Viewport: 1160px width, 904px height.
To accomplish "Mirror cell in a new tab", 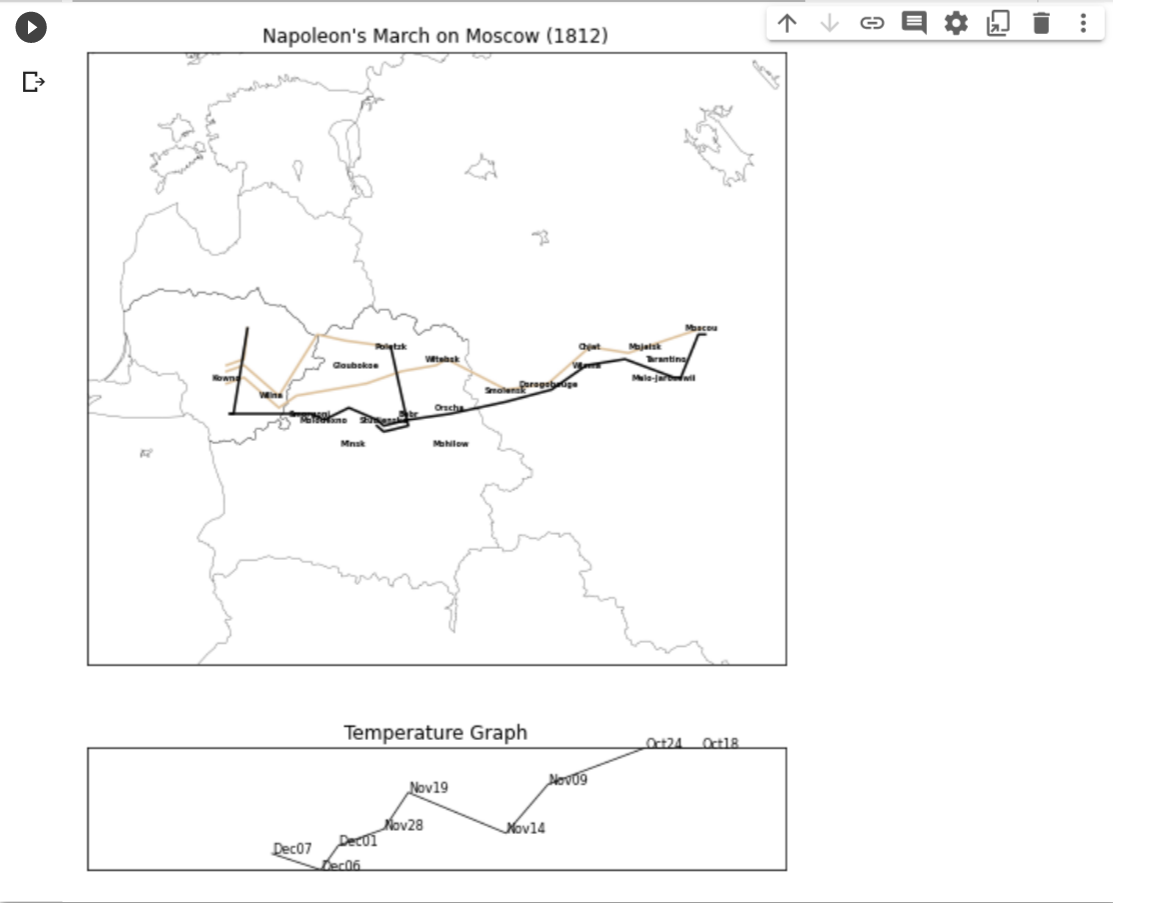I will point(998,23).
